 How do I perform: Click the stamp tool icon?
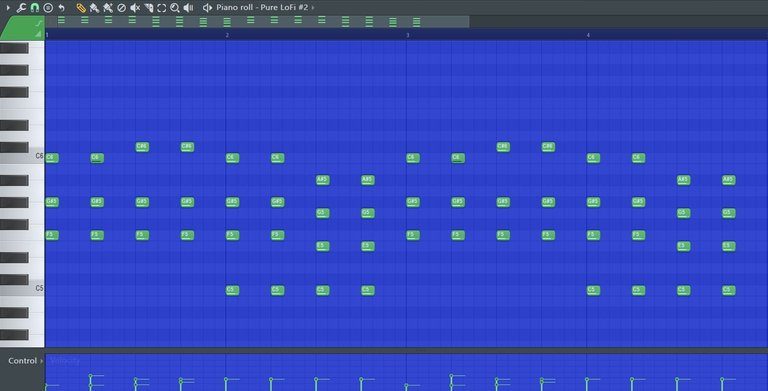[x=48, y=7]
